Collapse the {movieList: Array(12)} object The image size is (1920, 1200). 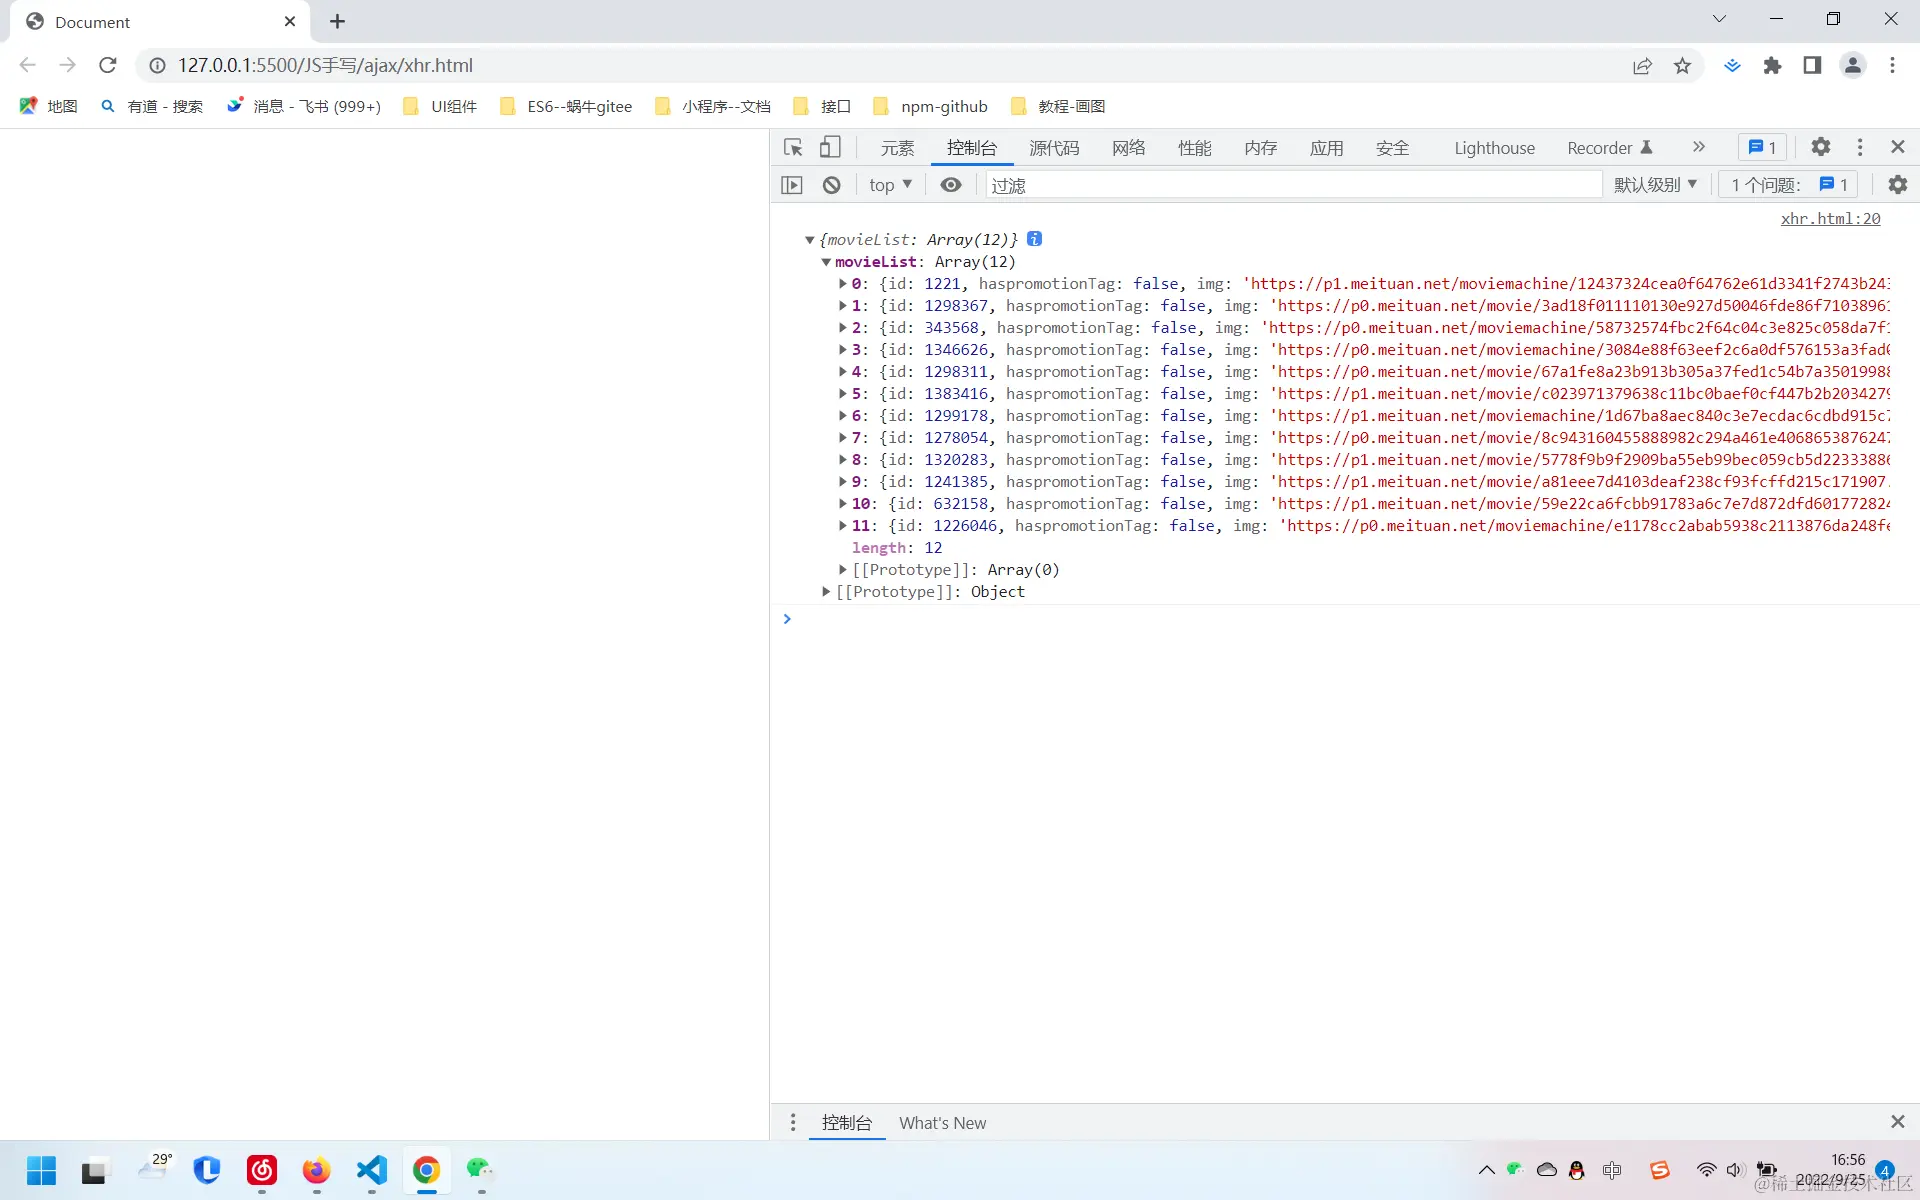810,240
